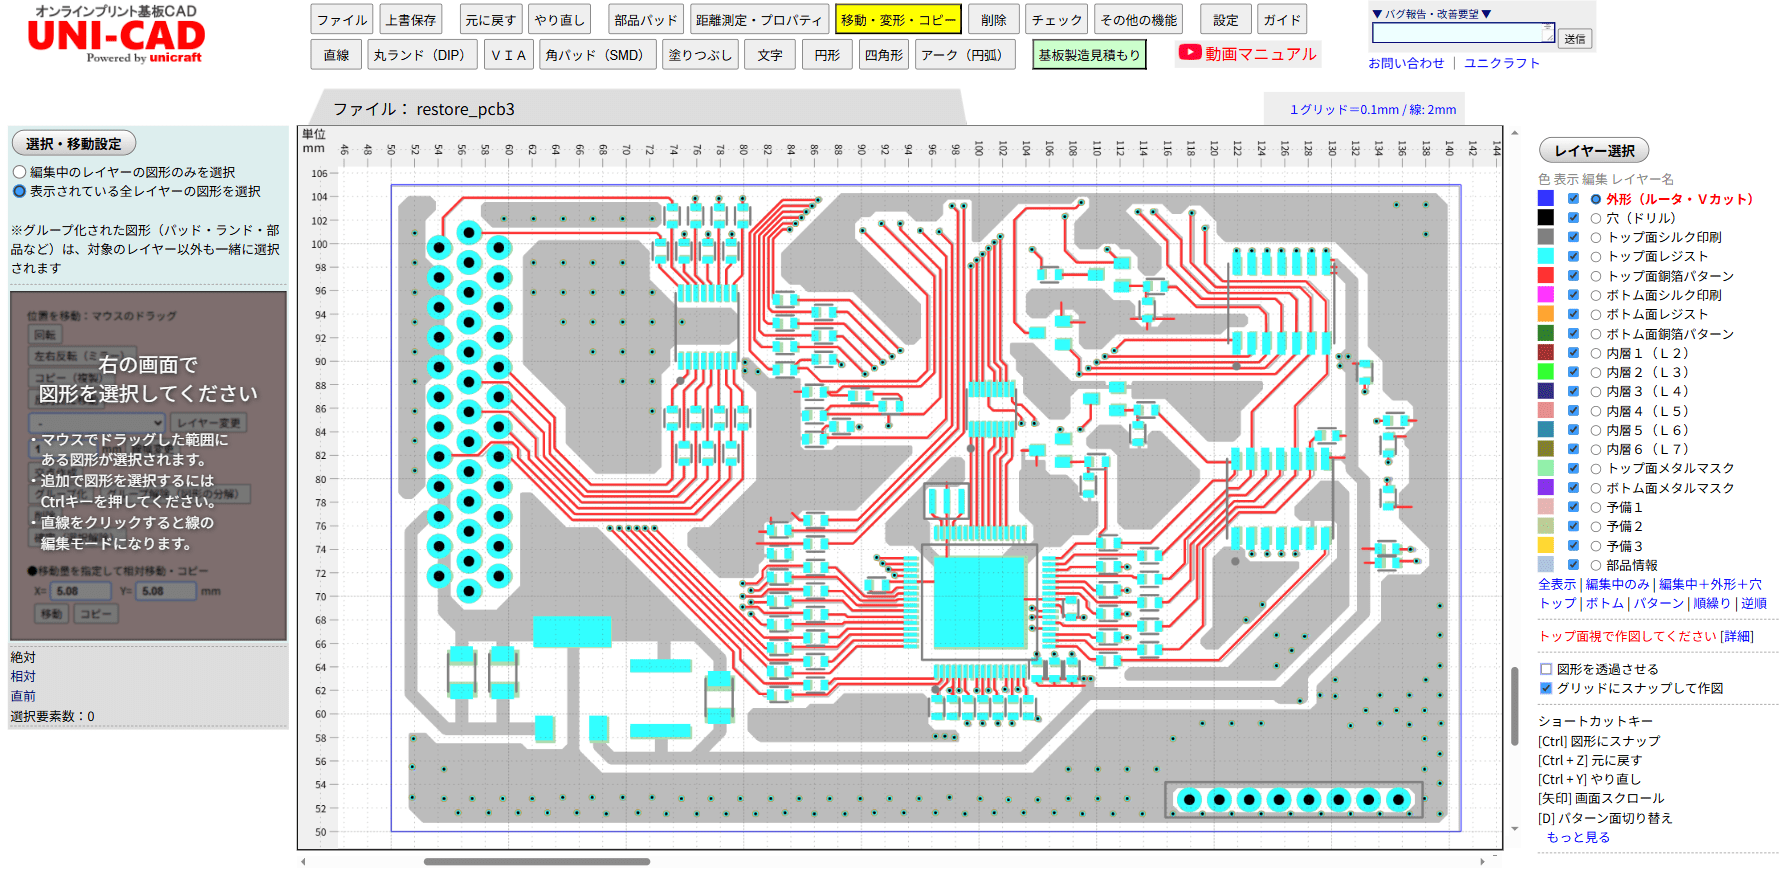This screenshot has height=874, width=1790.
Task: Open the その他の機能 menu
Action: tap(1139, 19)
